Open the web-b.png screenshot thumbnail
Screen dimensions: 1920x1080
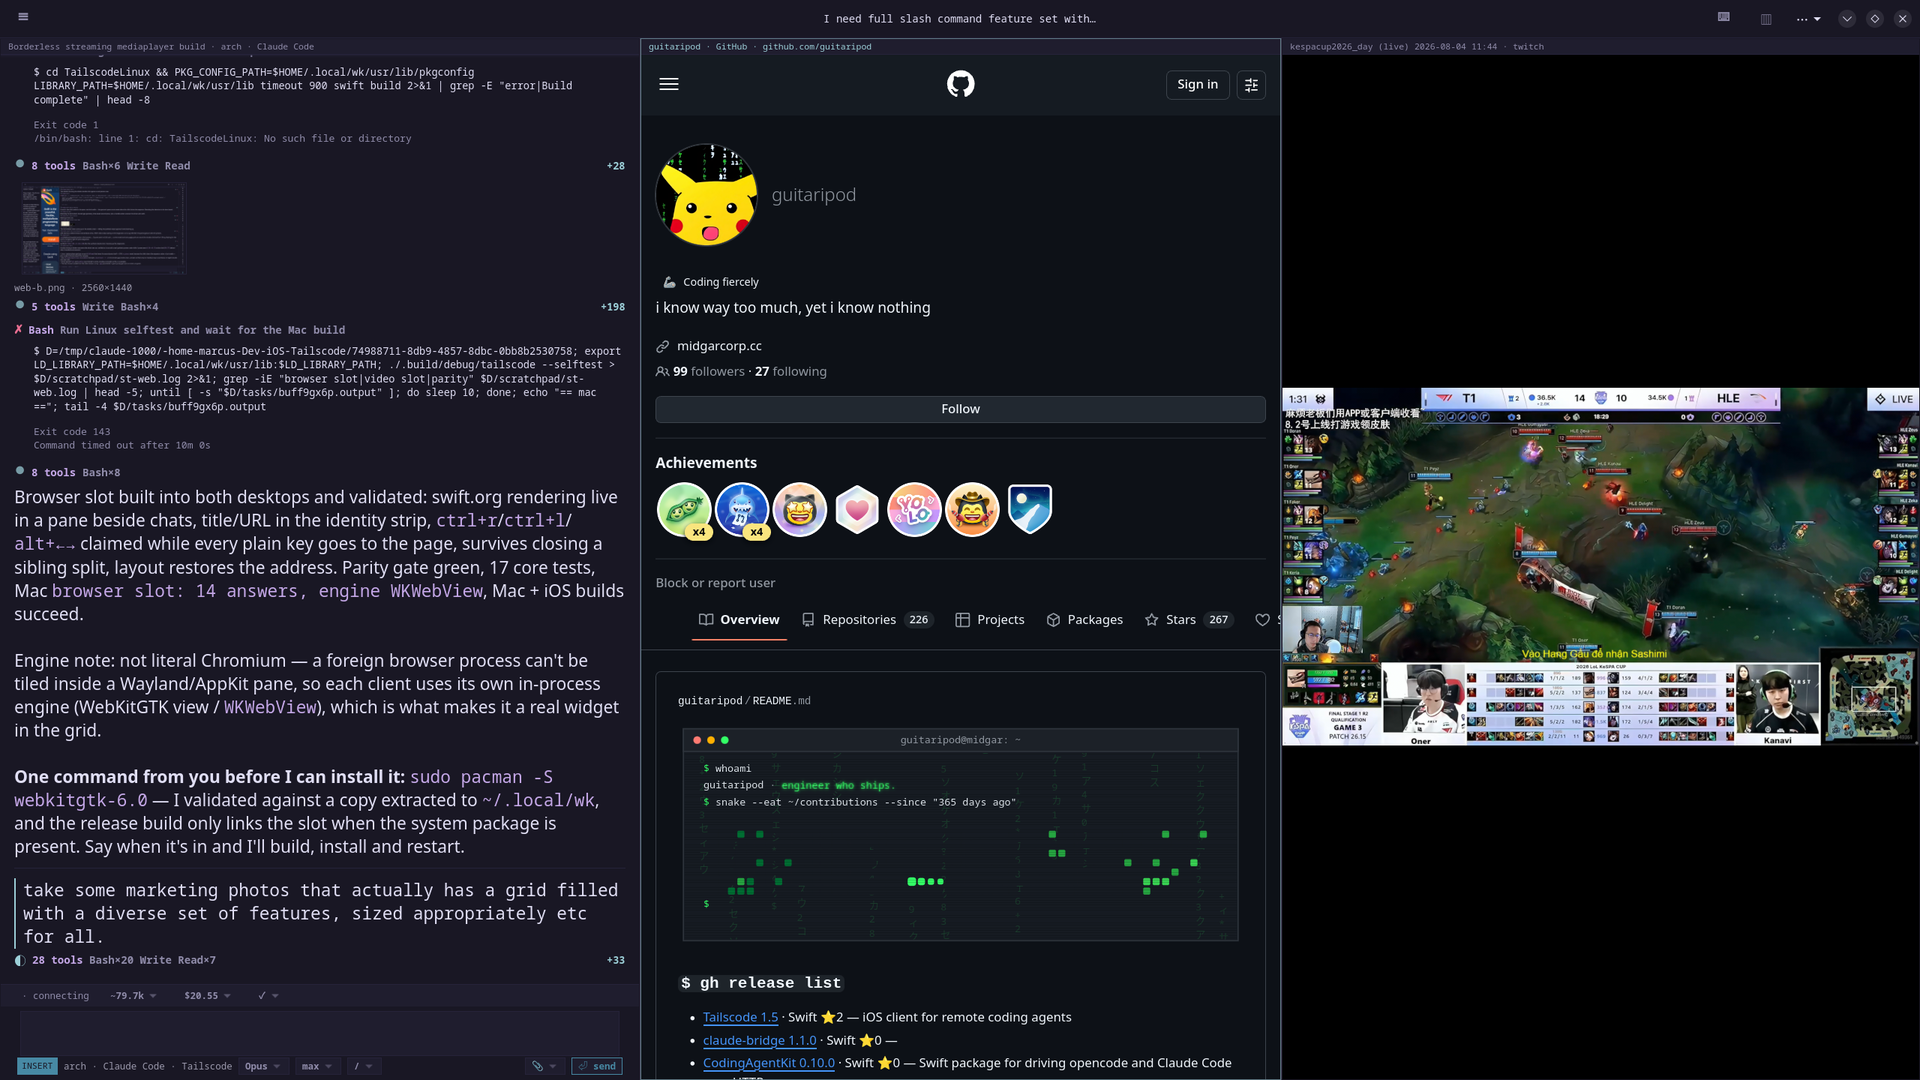point(103,229)
